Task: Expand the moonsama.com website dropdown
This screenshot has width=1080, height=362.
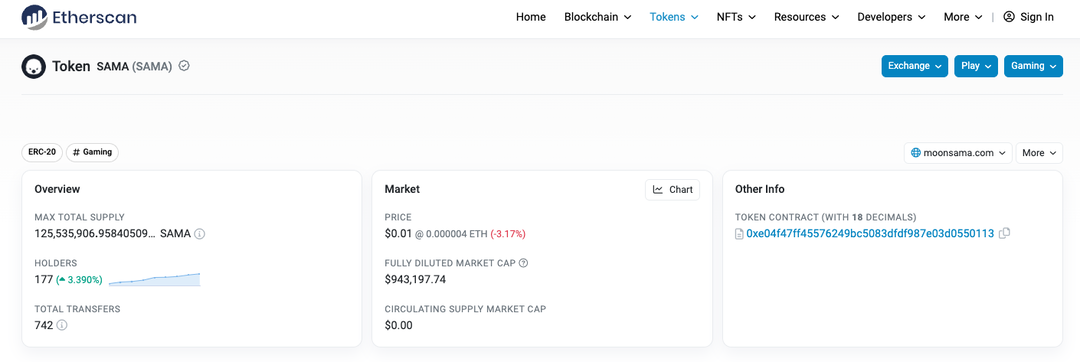Action: click(957, 153)
